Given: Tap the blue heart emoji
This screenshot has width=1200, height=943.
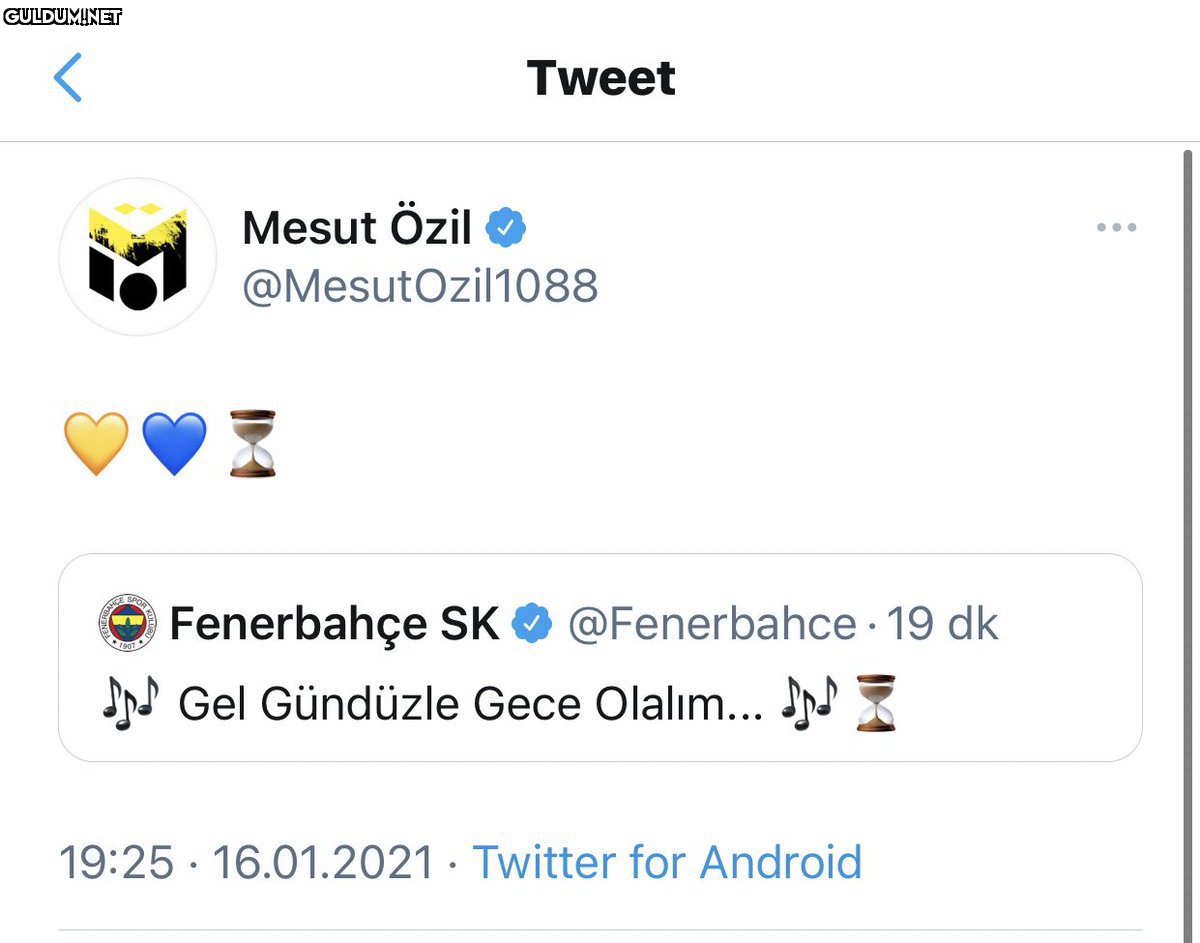Looking at the screenshot, I should click(175, 443).
